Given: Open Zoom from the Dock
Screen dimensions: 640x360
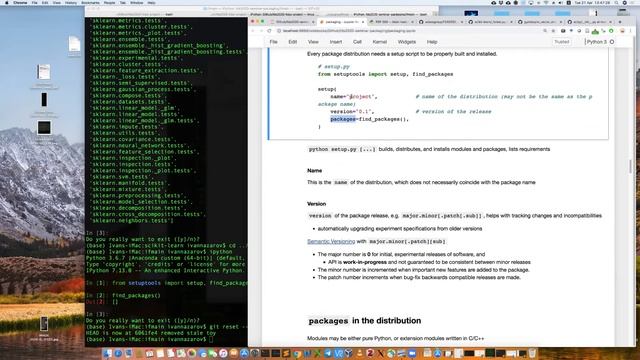Looking at the screenshot, I should click(x=412, y=353).
